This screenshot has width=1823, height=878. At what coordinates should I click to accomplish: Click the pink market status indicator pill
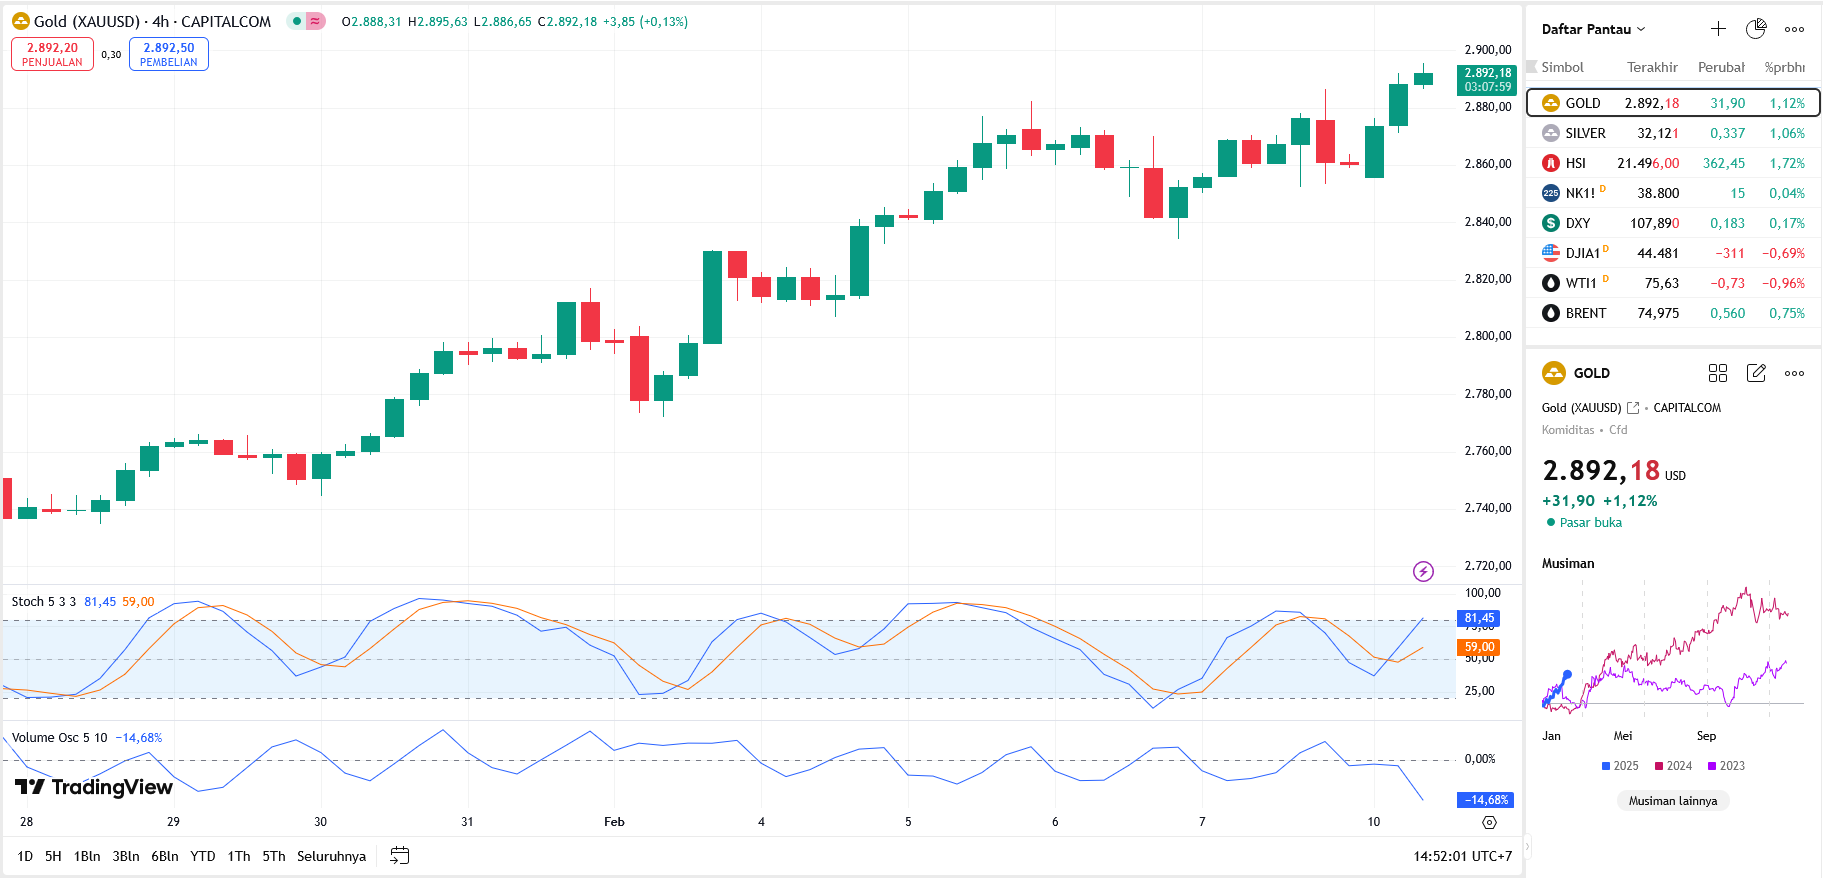click(315, 21)
